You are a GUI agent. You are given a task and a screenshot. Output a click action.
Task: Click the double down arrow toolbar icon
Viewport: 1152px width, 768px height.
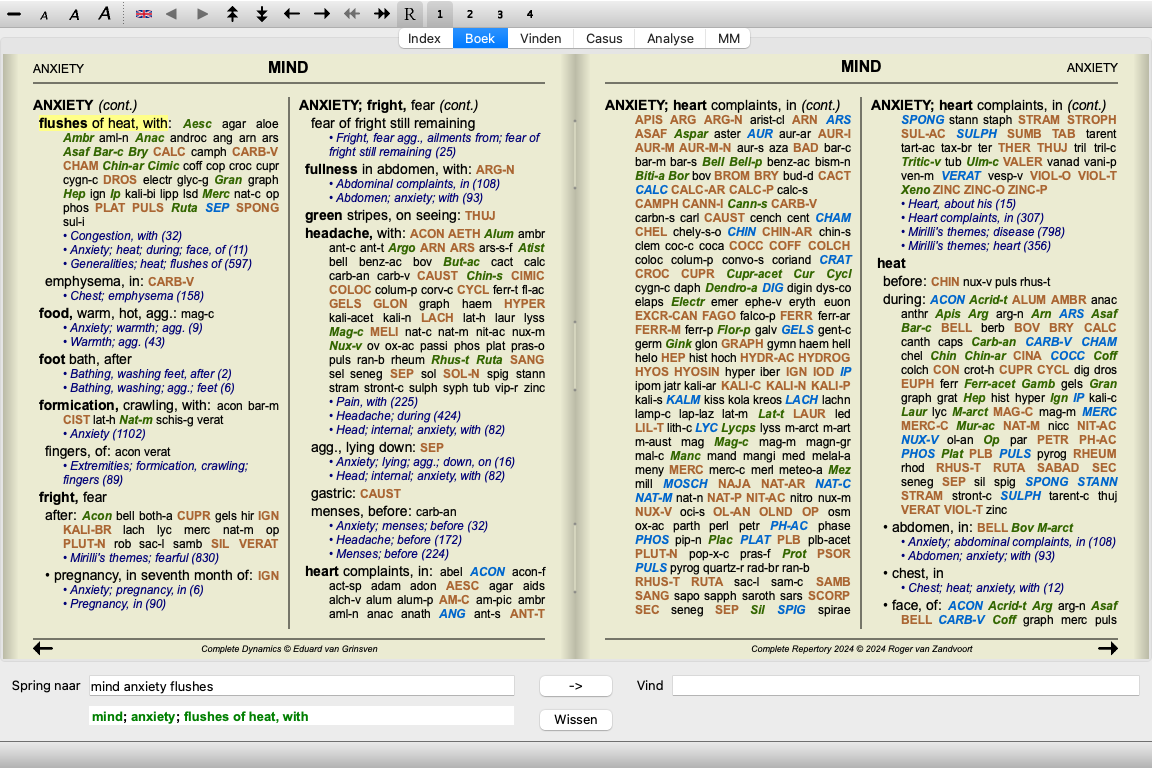[x=262, y=14]
